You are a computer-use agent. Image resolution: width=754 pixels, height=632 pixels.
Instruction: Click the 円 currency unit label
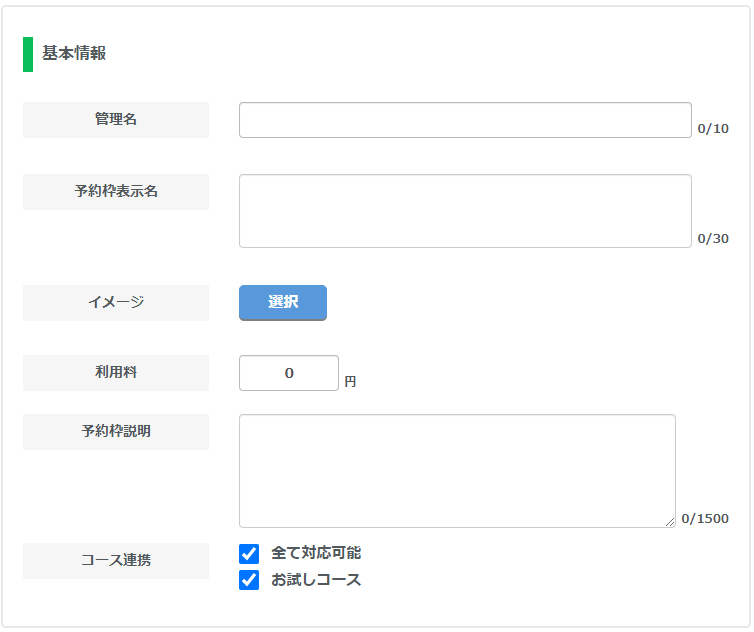350,382
